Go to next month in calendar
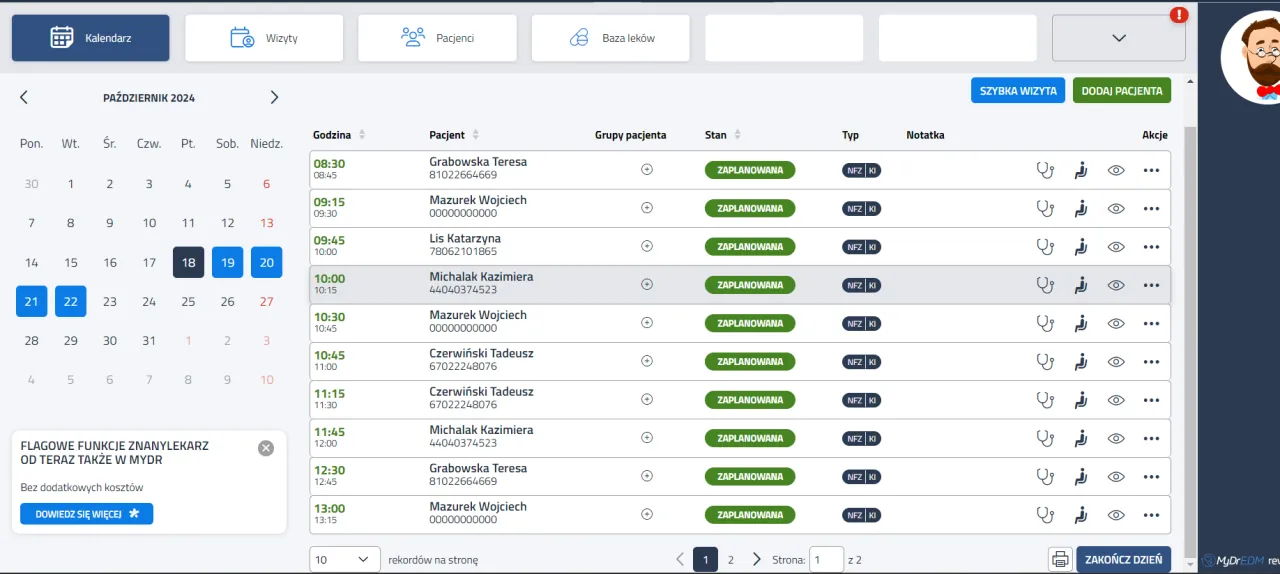The image size is (1280, 574). [x=274, y=98]
